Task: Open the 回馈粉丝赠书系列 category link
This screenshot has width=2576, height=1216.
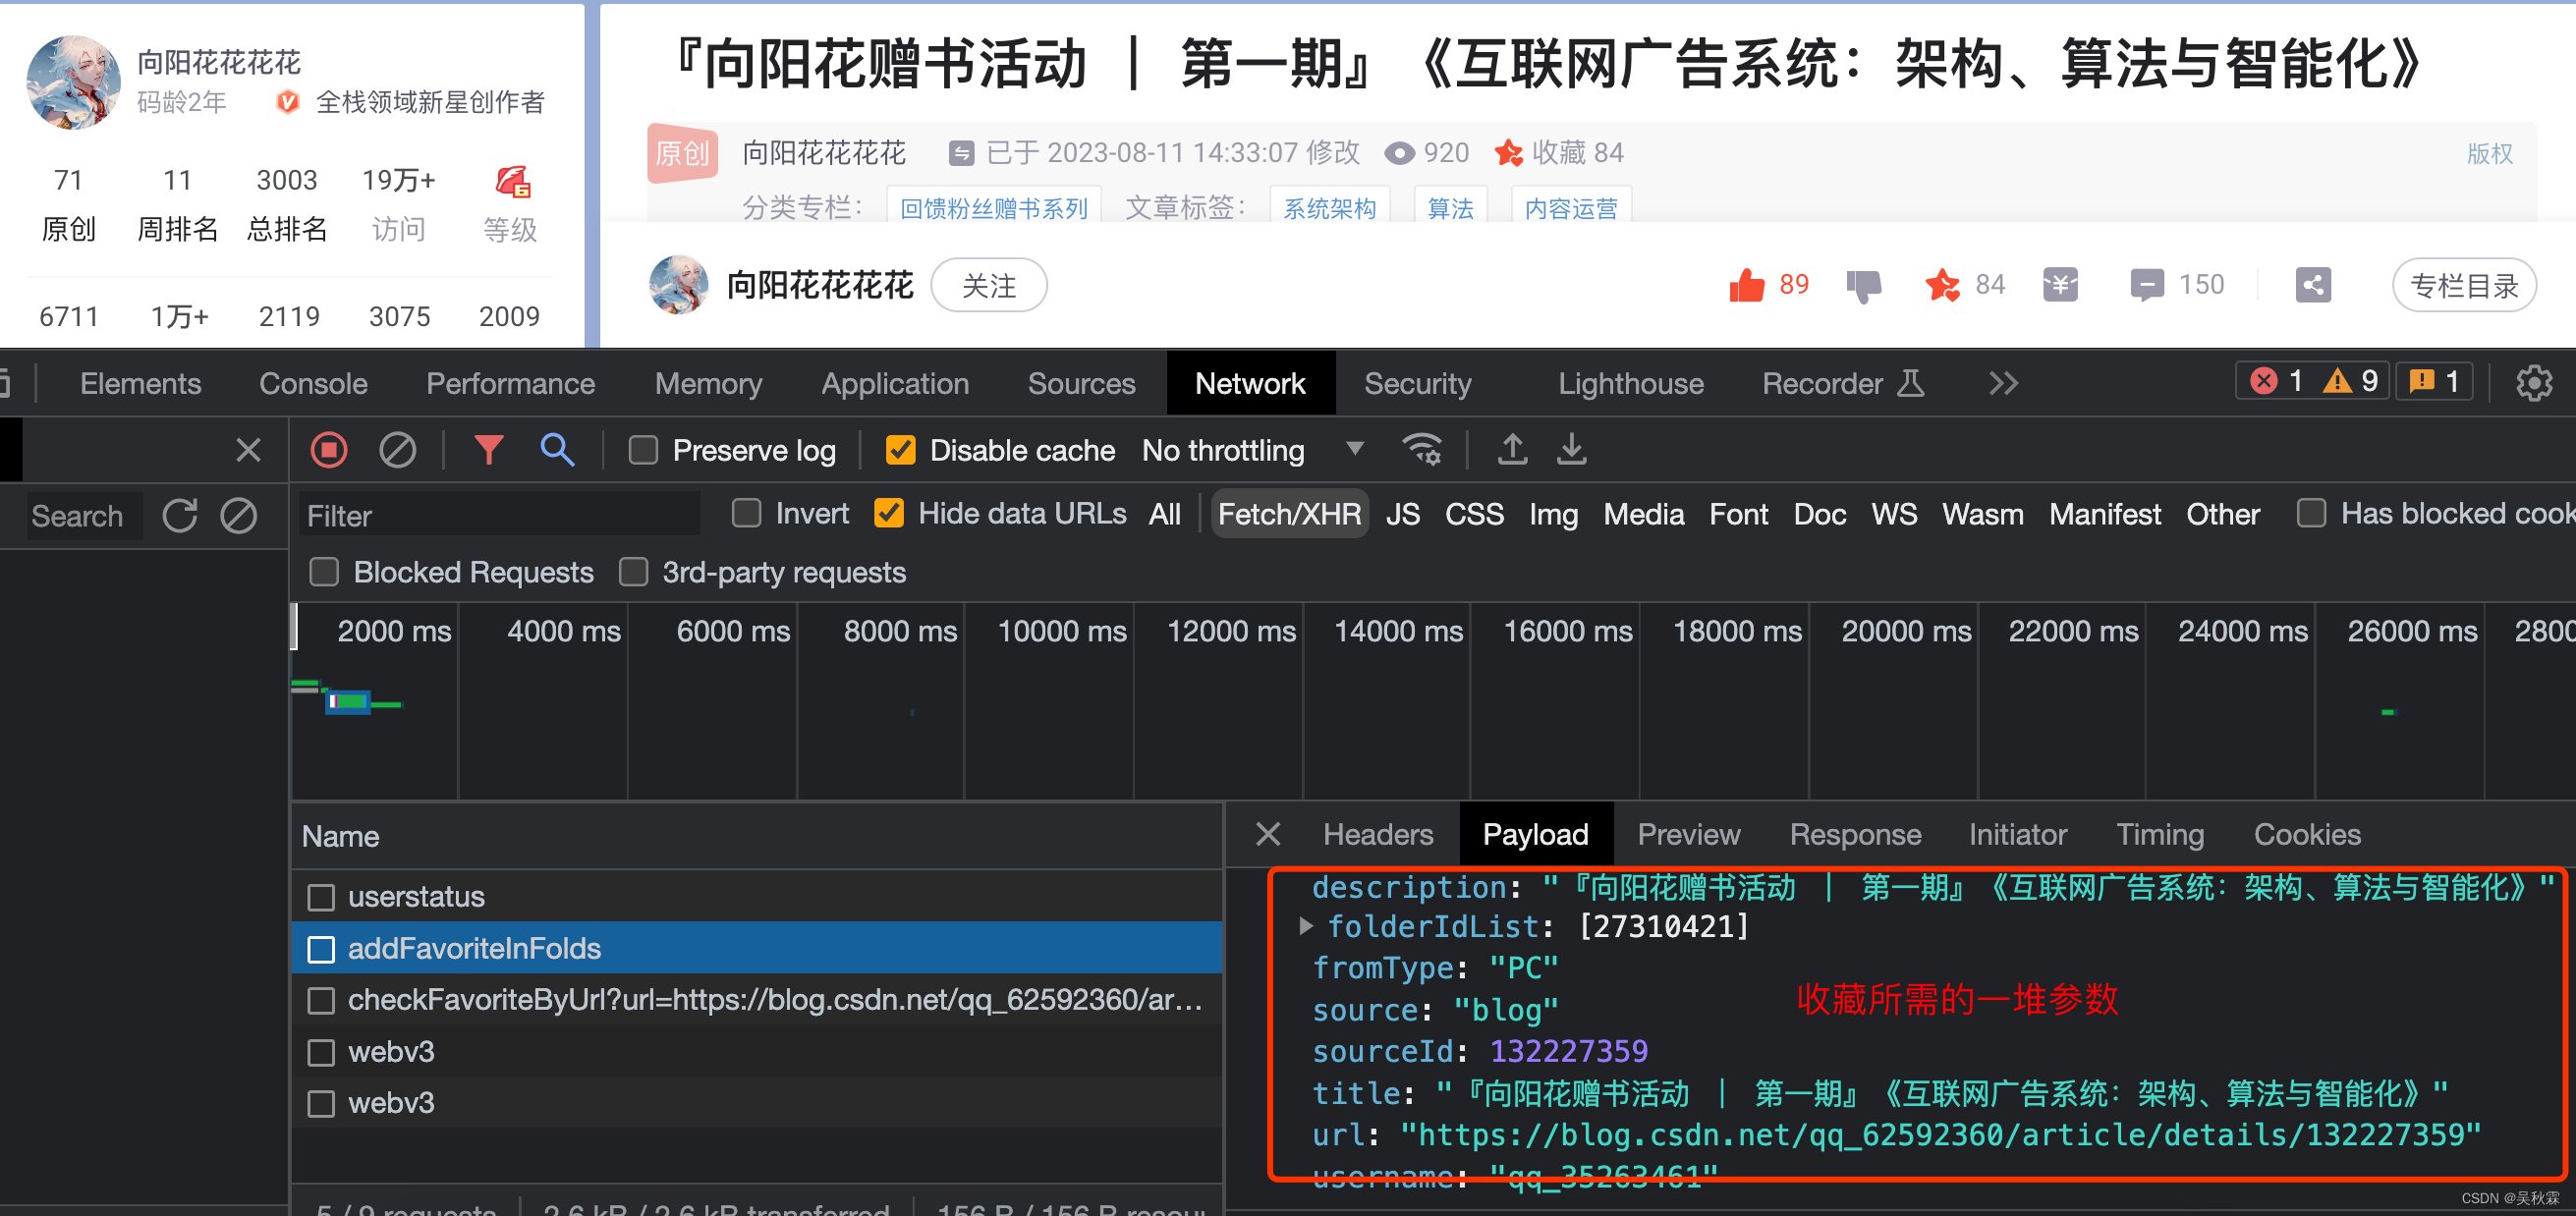Action: (x=993, y=208)
